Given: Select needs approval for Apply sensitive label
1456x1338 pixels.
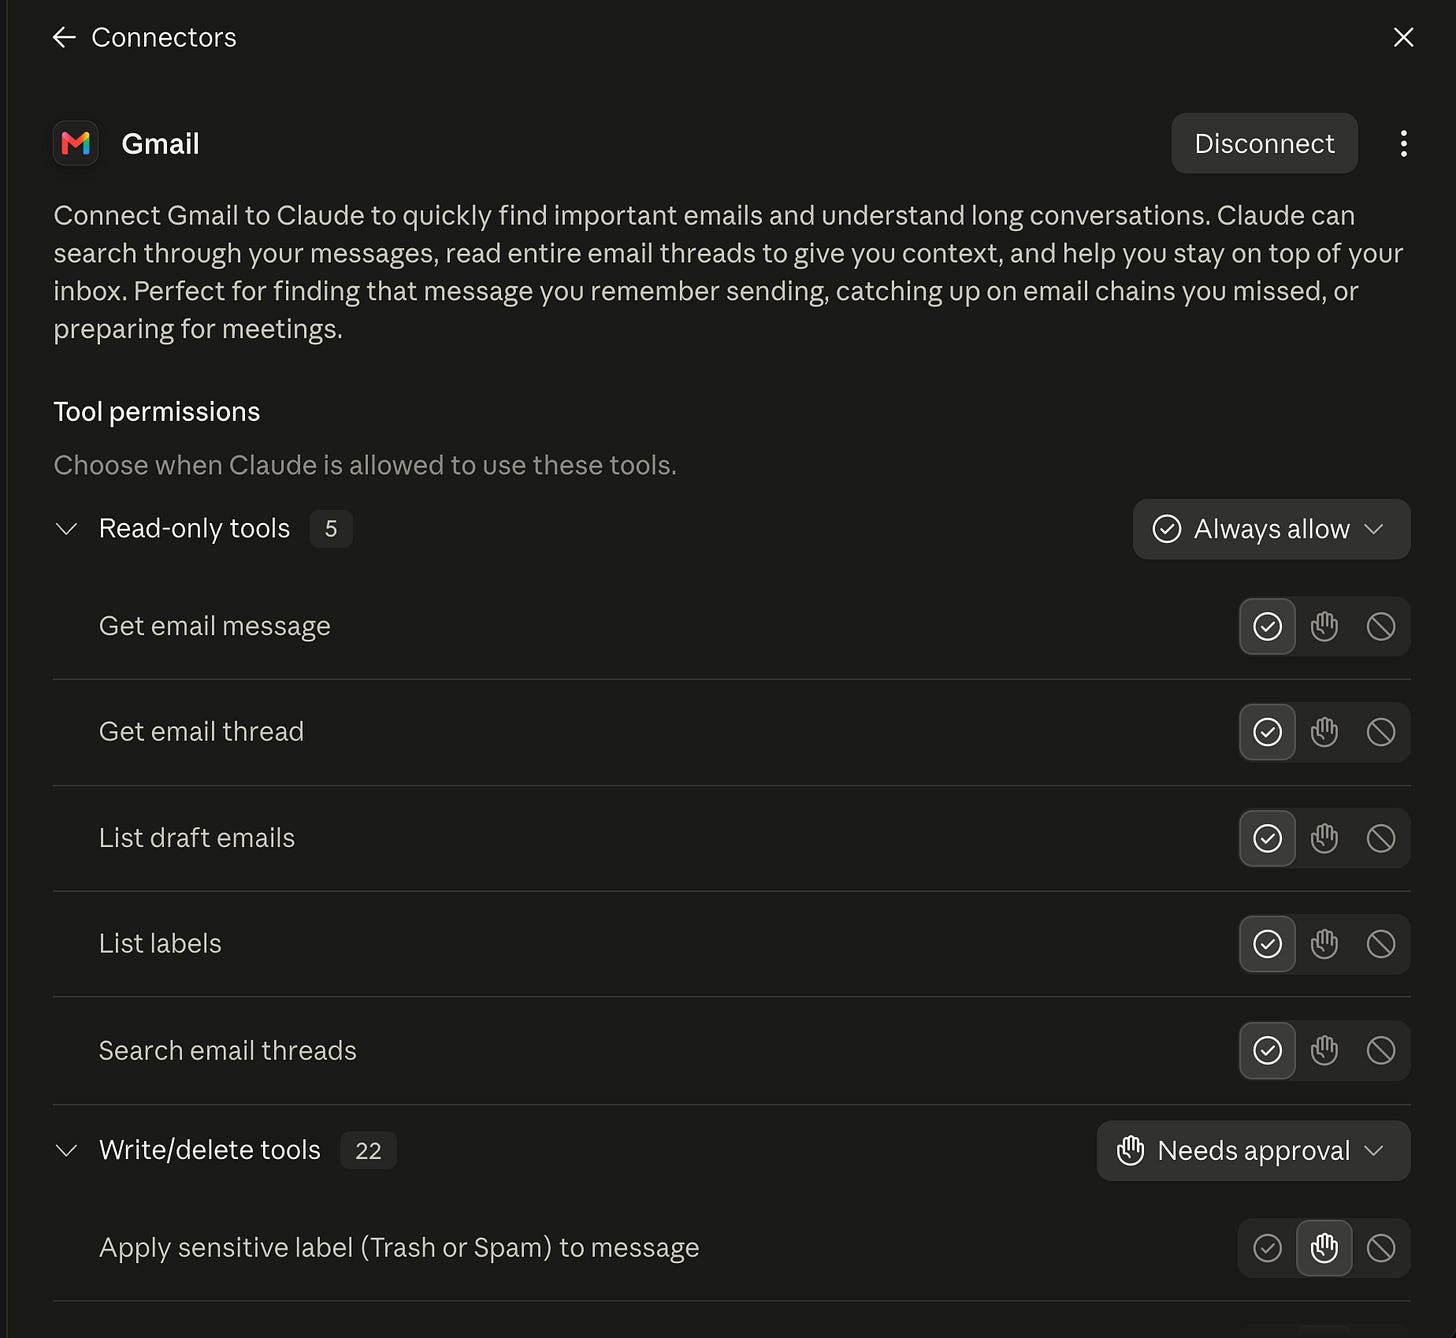Looking at the screenshot, I should coord(1324,1248).
